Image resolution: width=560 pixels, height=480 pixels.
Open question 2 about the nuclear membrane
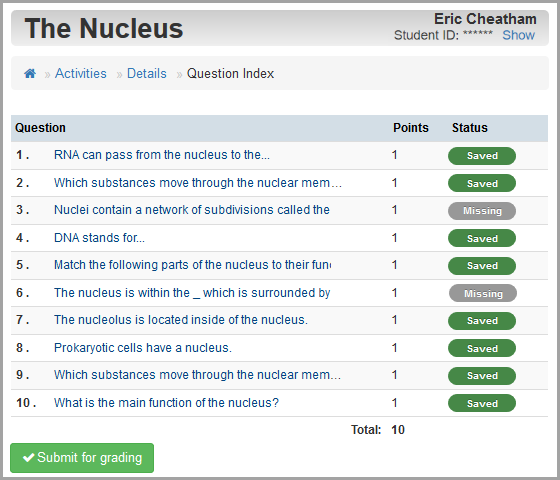point(198,183)
